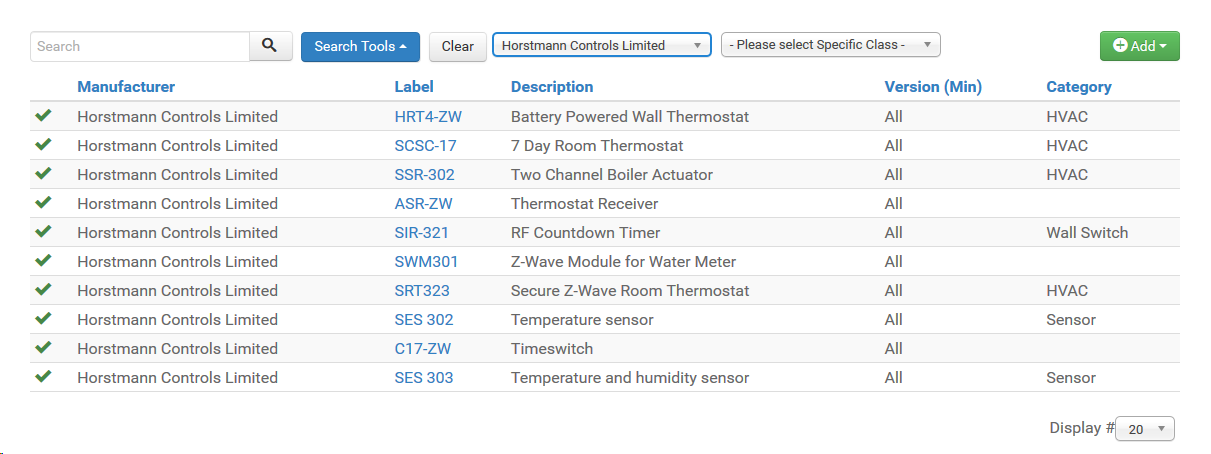Clear the search filters
Image resolution: width=1211 pixels, height=454 pixels.
click(458, 46)
